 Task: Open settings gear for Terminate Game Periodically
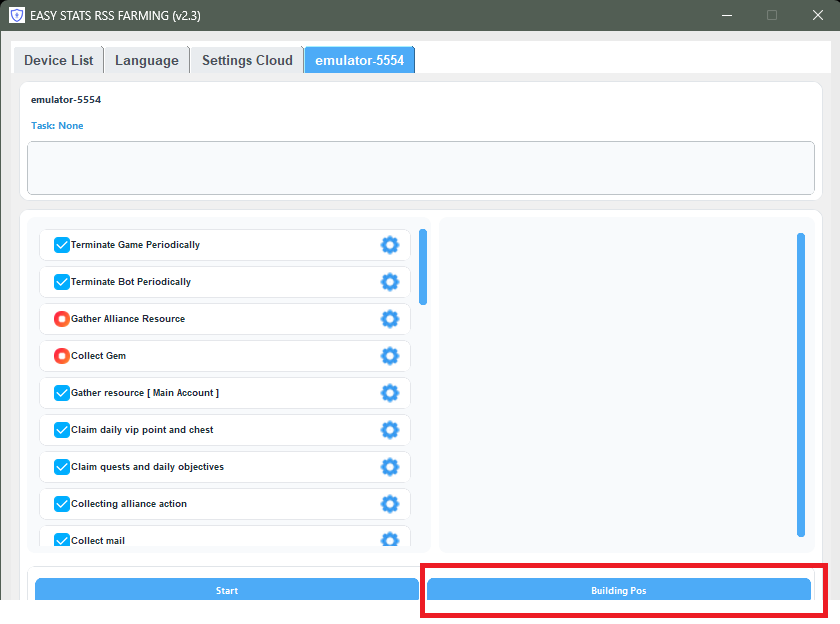389,245
